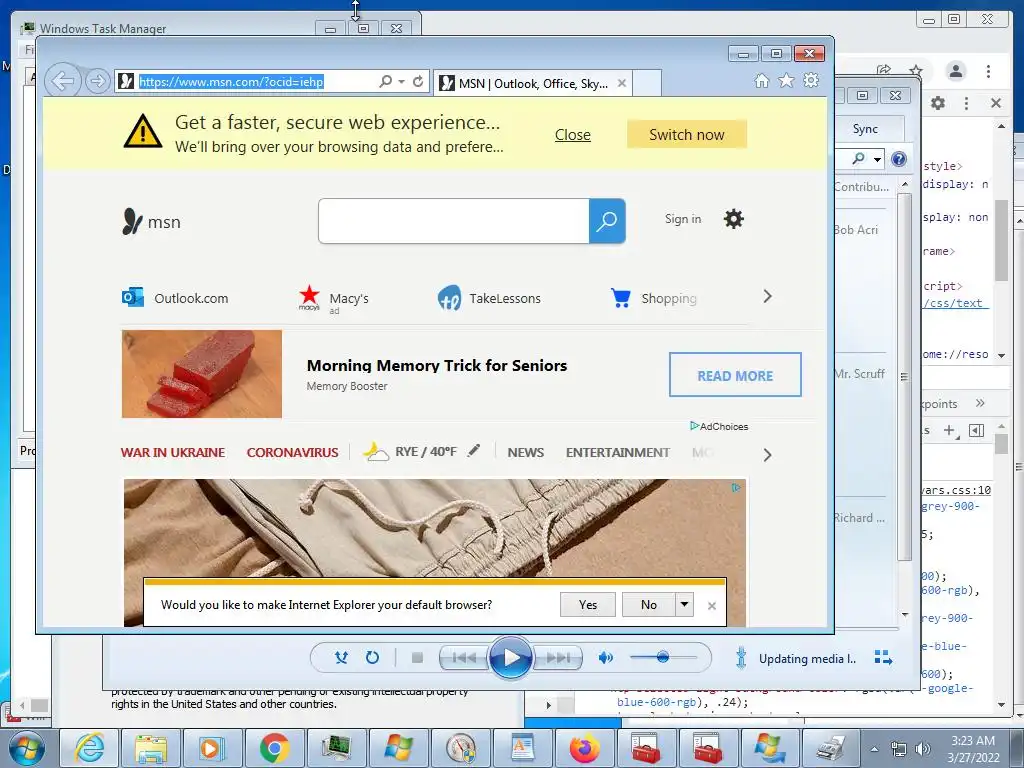This screenshot has height=768, width=1024.
Task: Select the ENTERTAINMENT category
Action: point(618,452)
